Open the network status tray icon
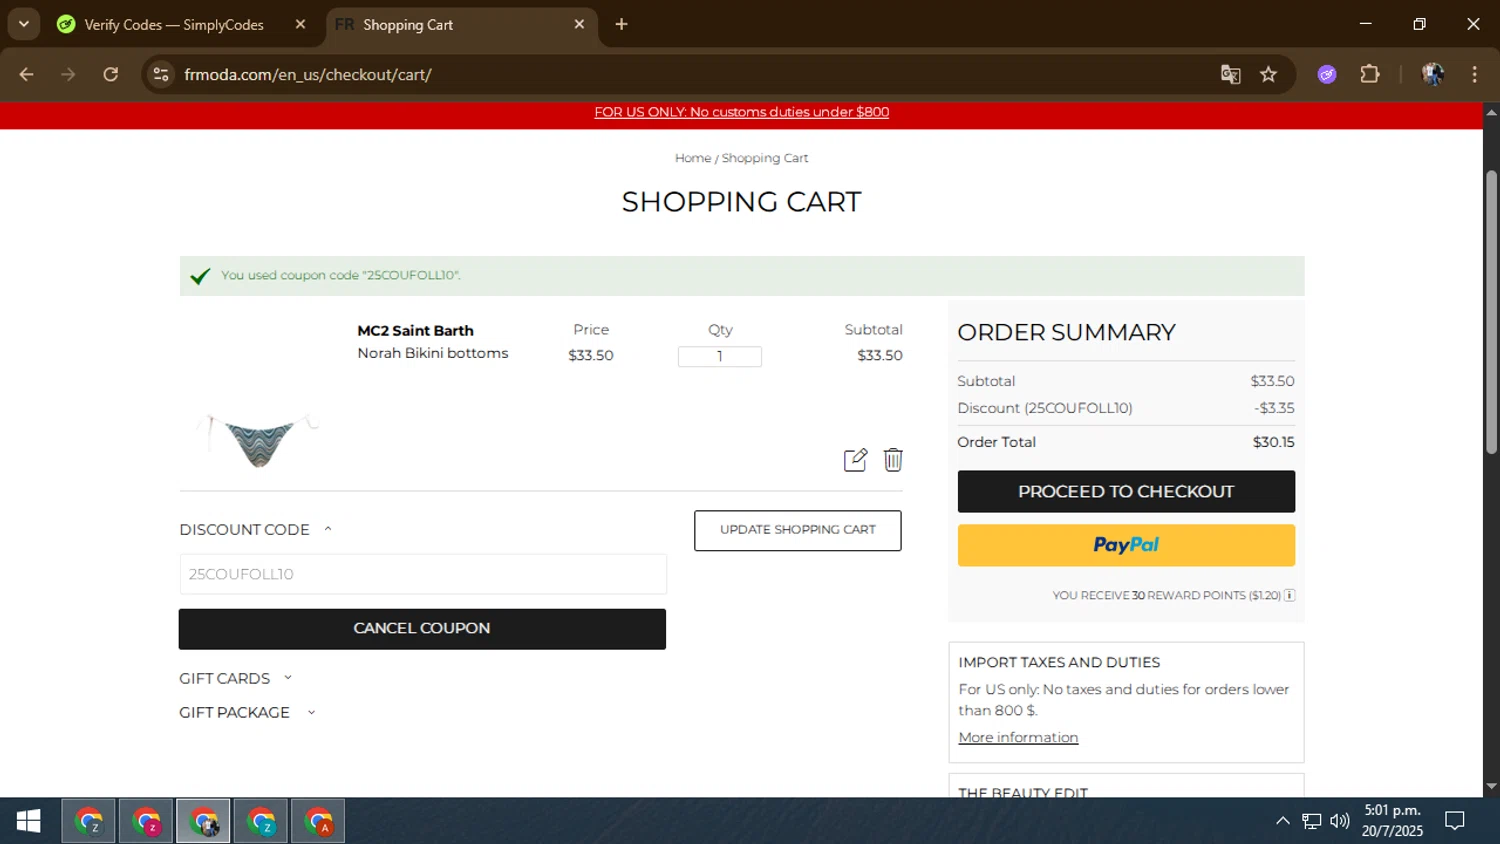This screenshot has height=844, width=1500. 1312,821
